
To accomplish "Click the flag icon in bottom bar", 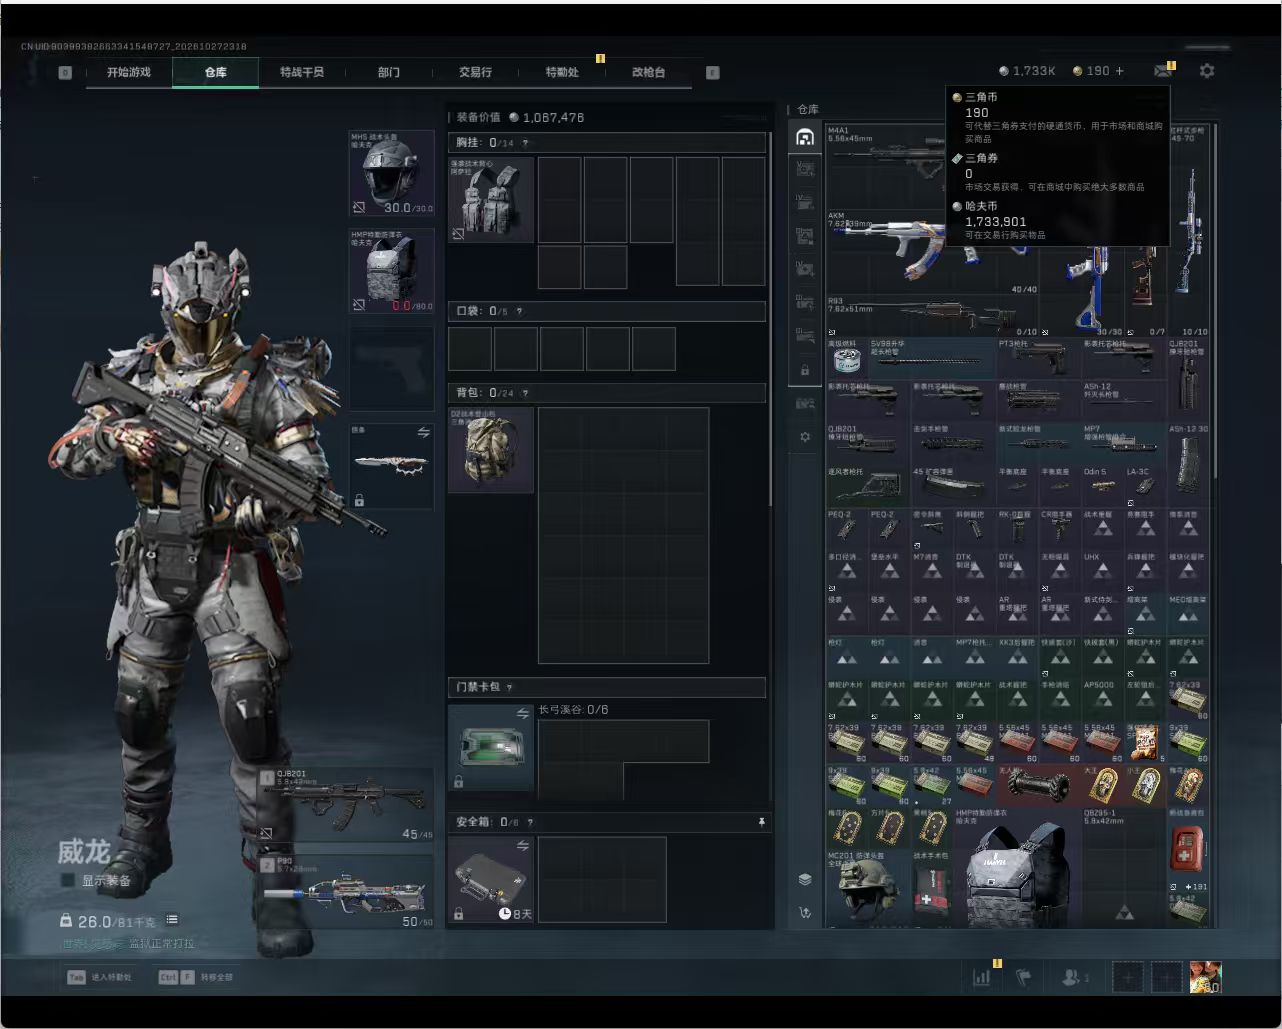I will pyautogui.click(x=1023, y=977).
